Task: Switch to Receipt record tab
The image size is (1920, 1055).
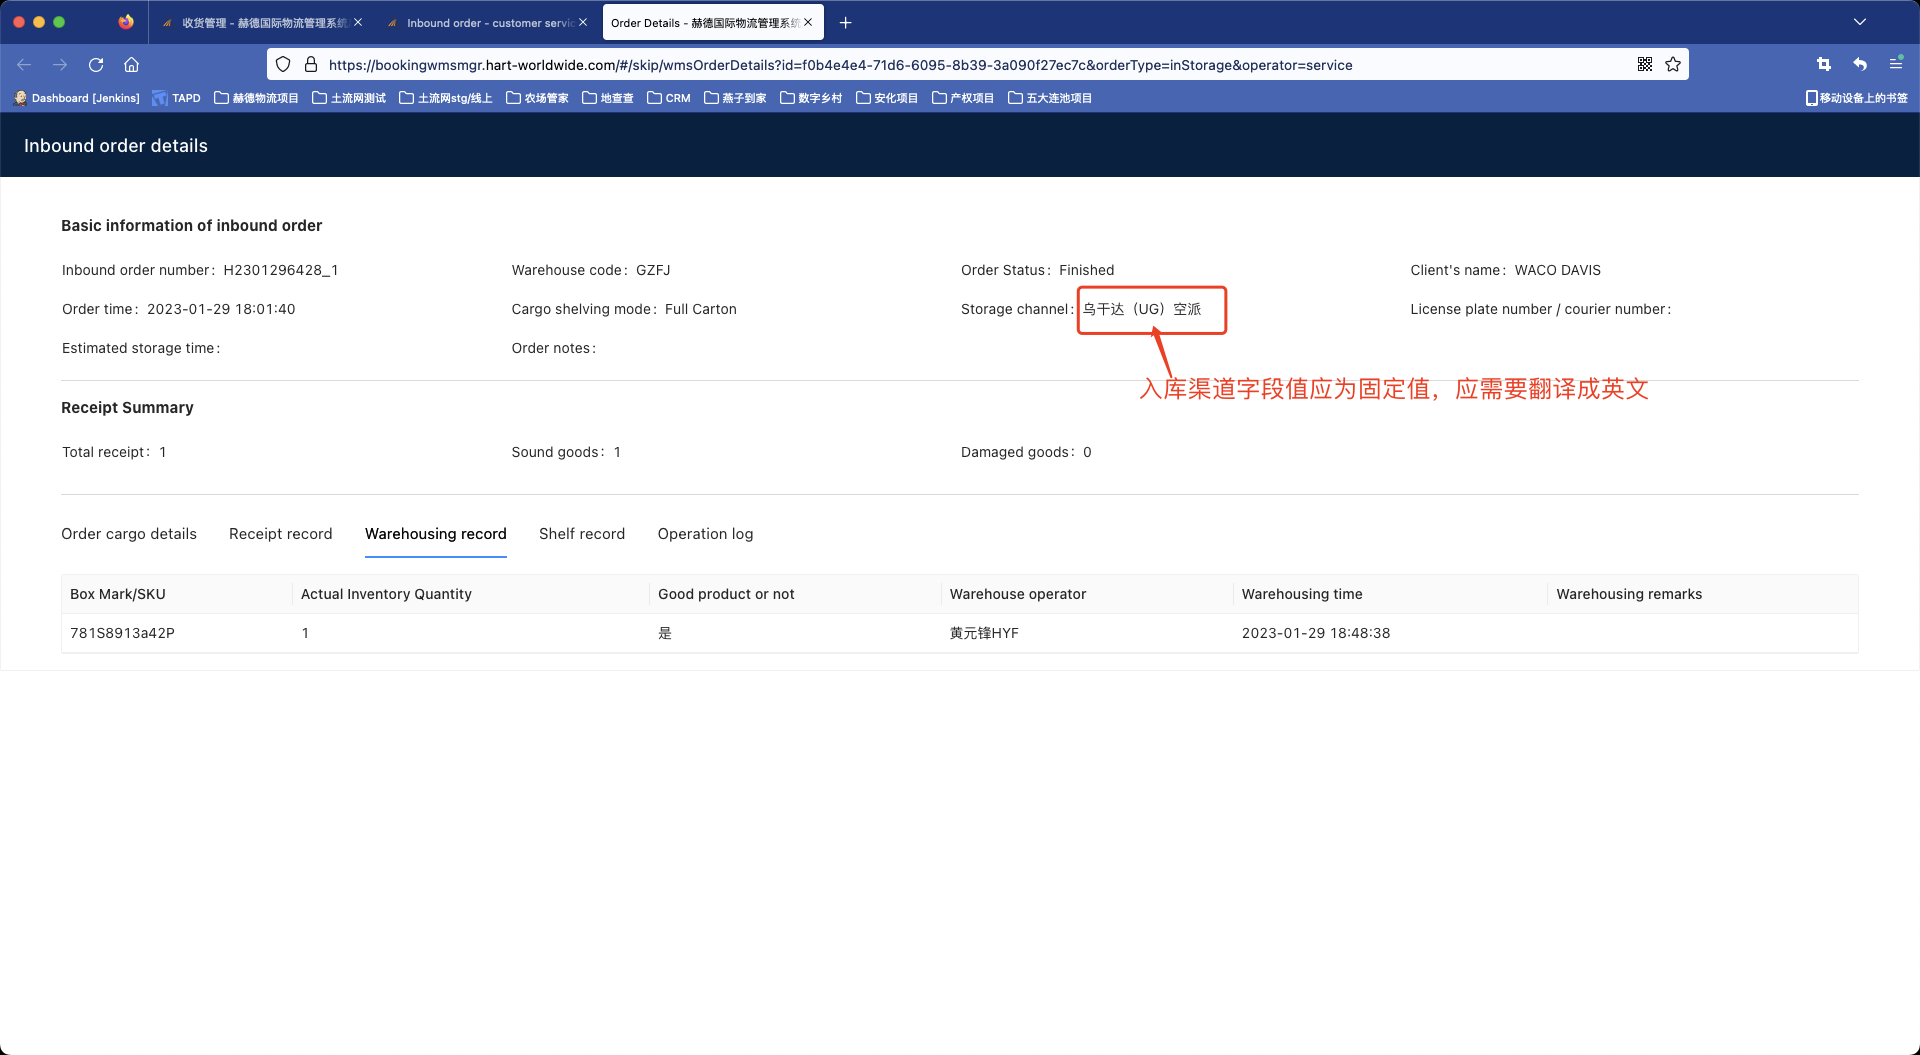Action: click(280, 534)
